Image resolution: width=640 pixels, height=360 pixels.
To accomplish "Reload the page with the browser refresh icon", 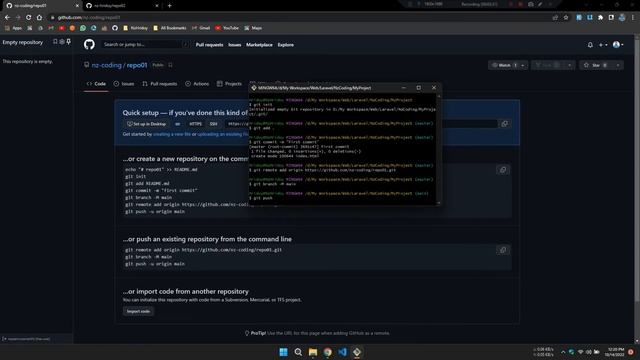I will click(29, 18).
